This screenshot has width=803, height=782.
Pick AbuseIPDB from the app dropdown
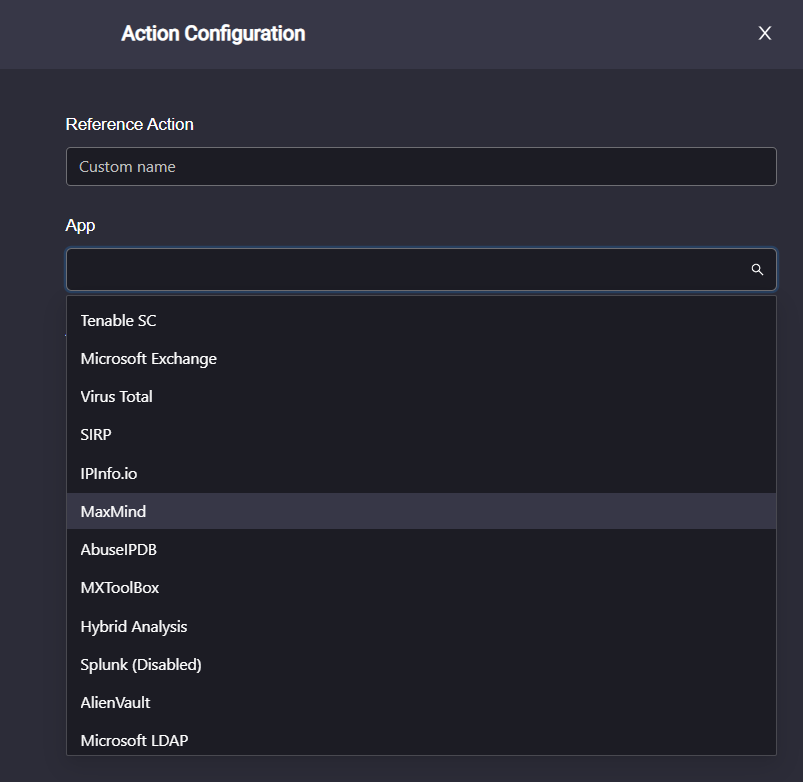point(421,549)
